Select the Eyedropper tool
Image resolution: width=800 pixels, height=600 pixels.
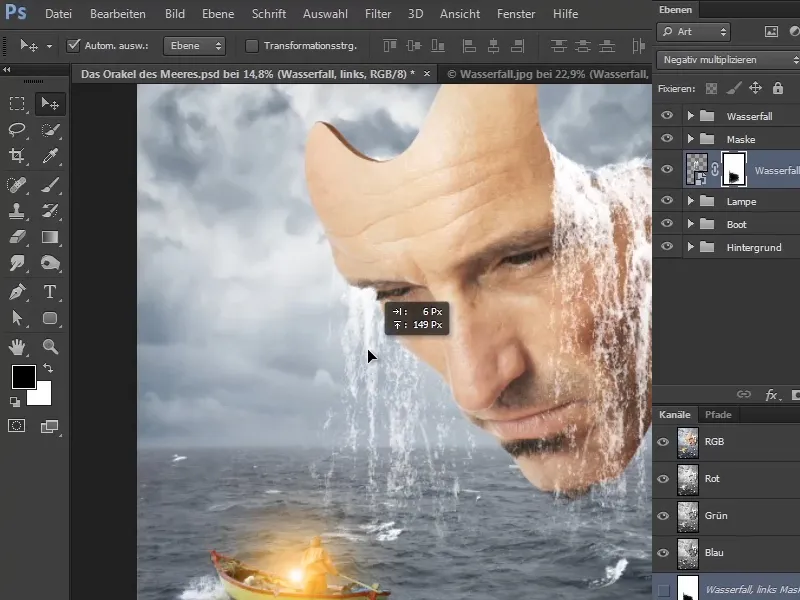(50, 156)
